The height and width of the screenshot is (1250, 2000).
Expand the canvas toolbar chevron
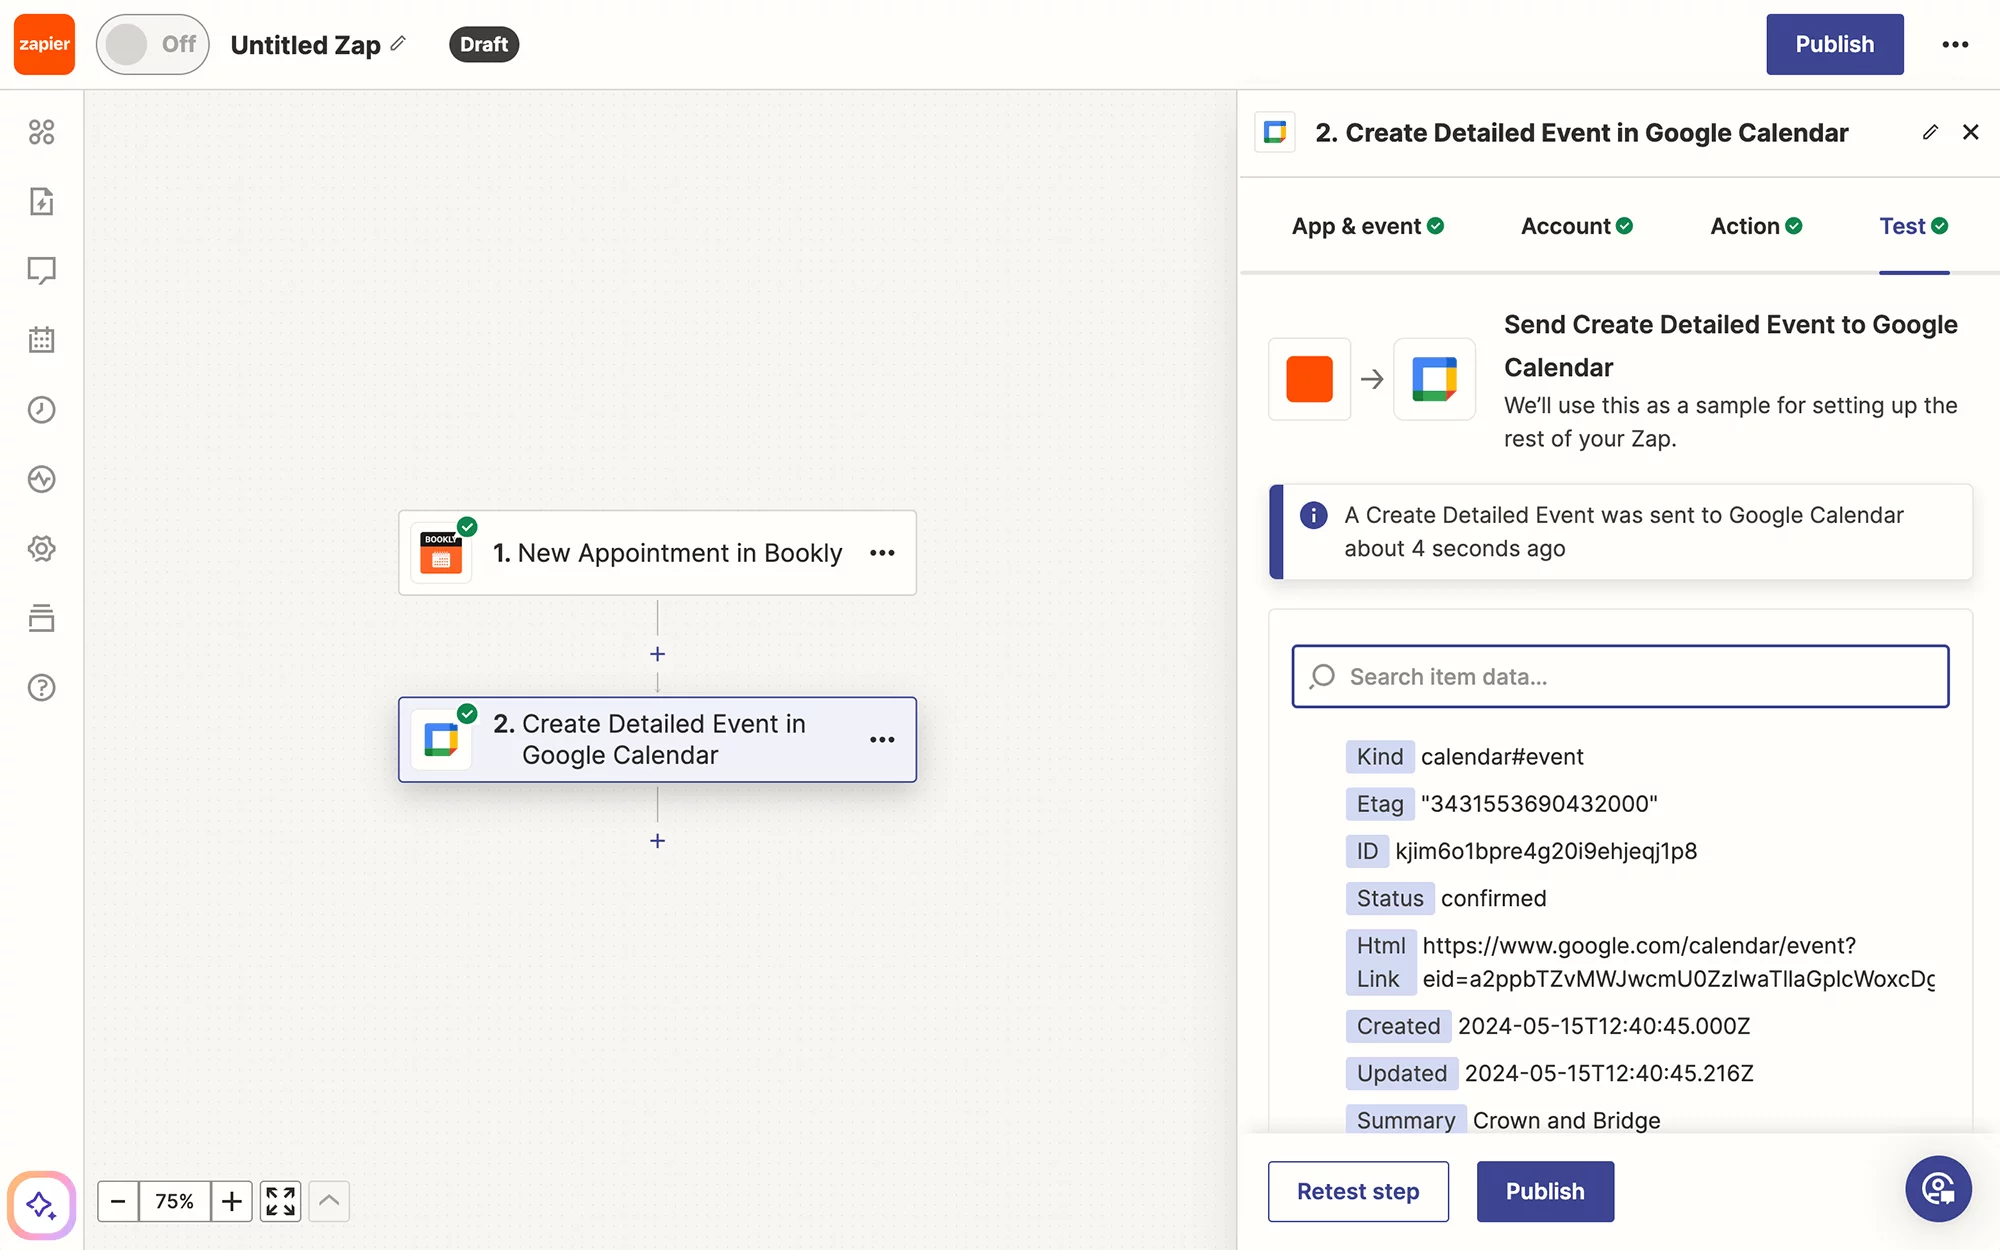coord(329,1201)
